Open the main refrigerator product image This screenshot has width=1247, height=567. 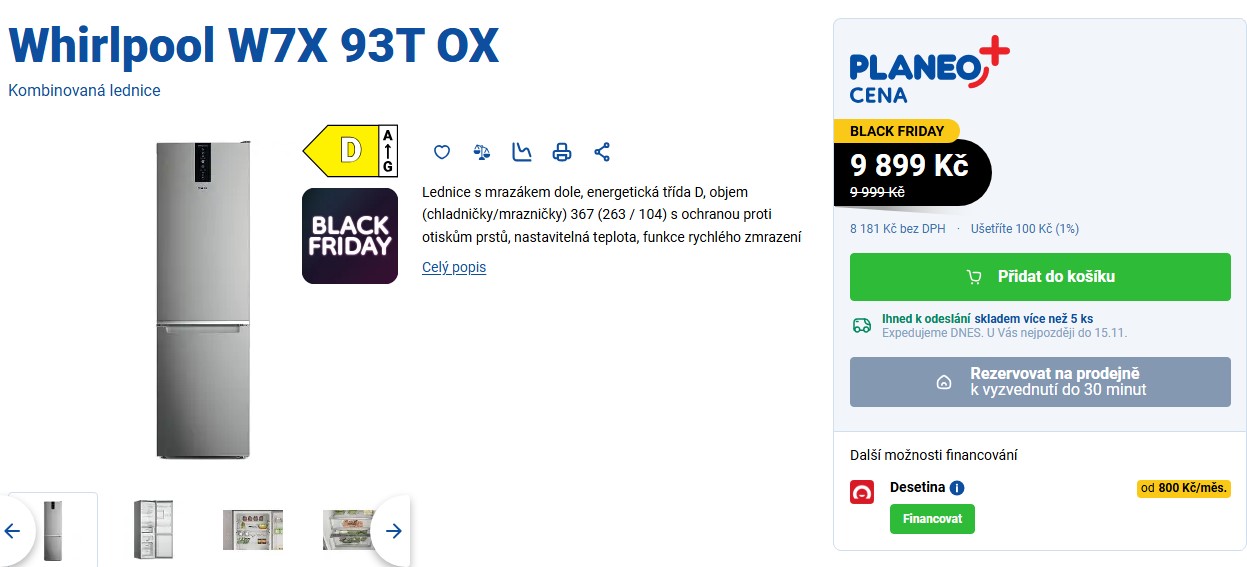click(x=201, y=300)
